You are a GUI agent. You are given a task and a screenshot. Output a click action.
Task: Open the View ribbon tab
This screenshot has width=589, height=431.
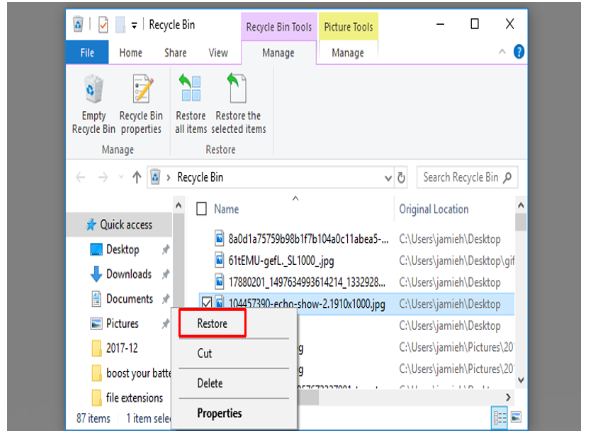click(218, 53)
